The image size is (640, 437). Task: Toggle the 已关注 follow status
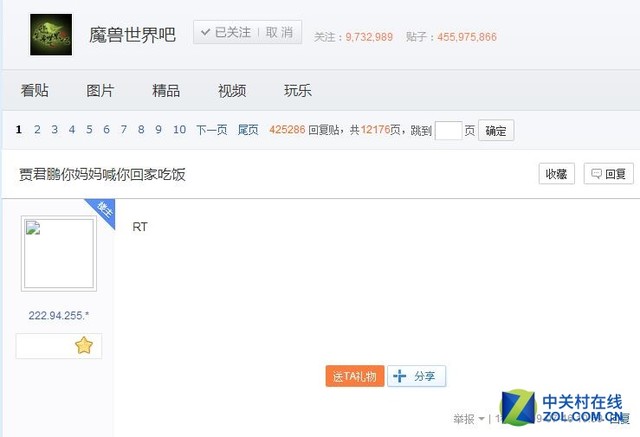tap(227, 32)
